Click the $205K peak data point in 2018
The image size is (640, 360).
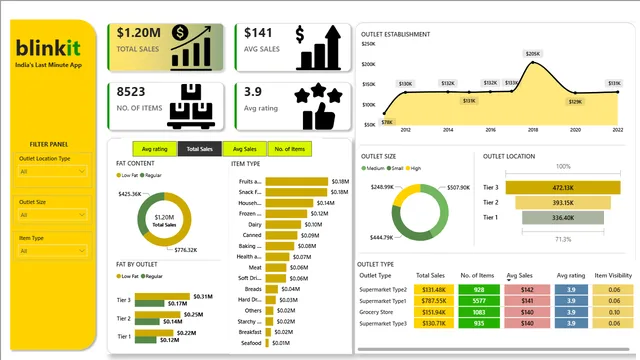(533, 62)
